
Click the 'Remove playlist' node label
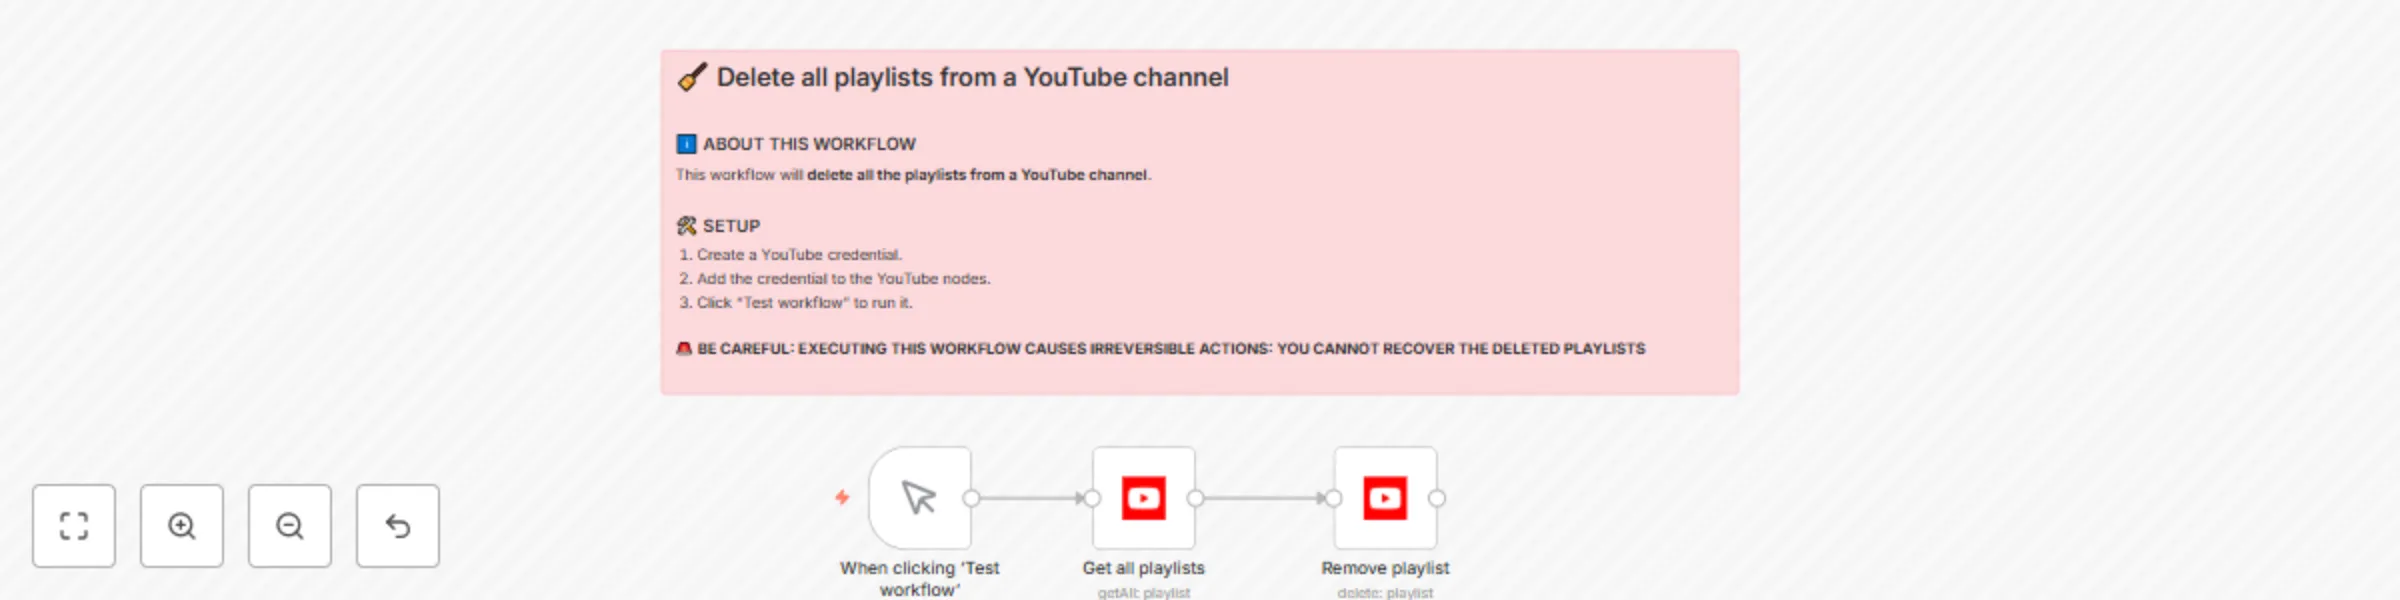point(1385,568)
